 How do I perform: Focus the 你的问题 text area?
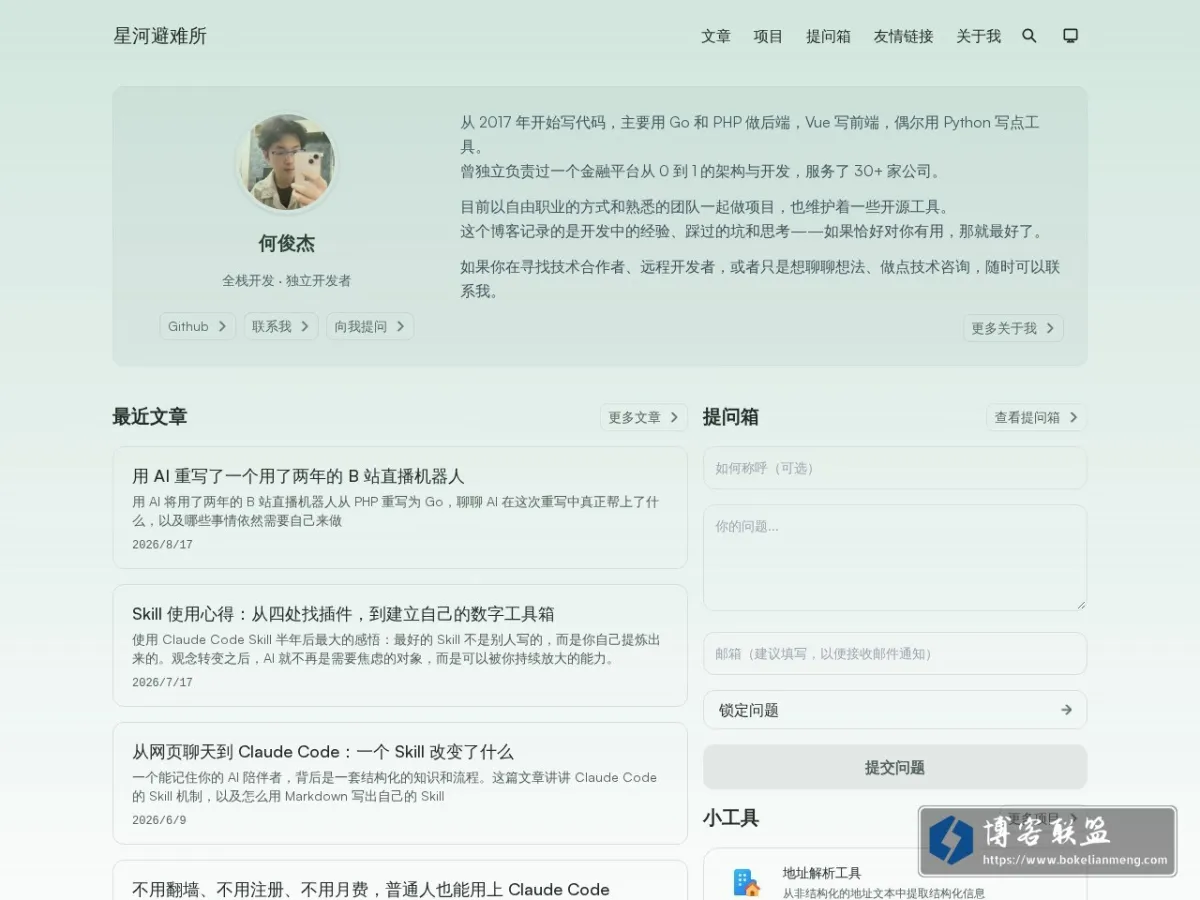click(x=895, y=557)
